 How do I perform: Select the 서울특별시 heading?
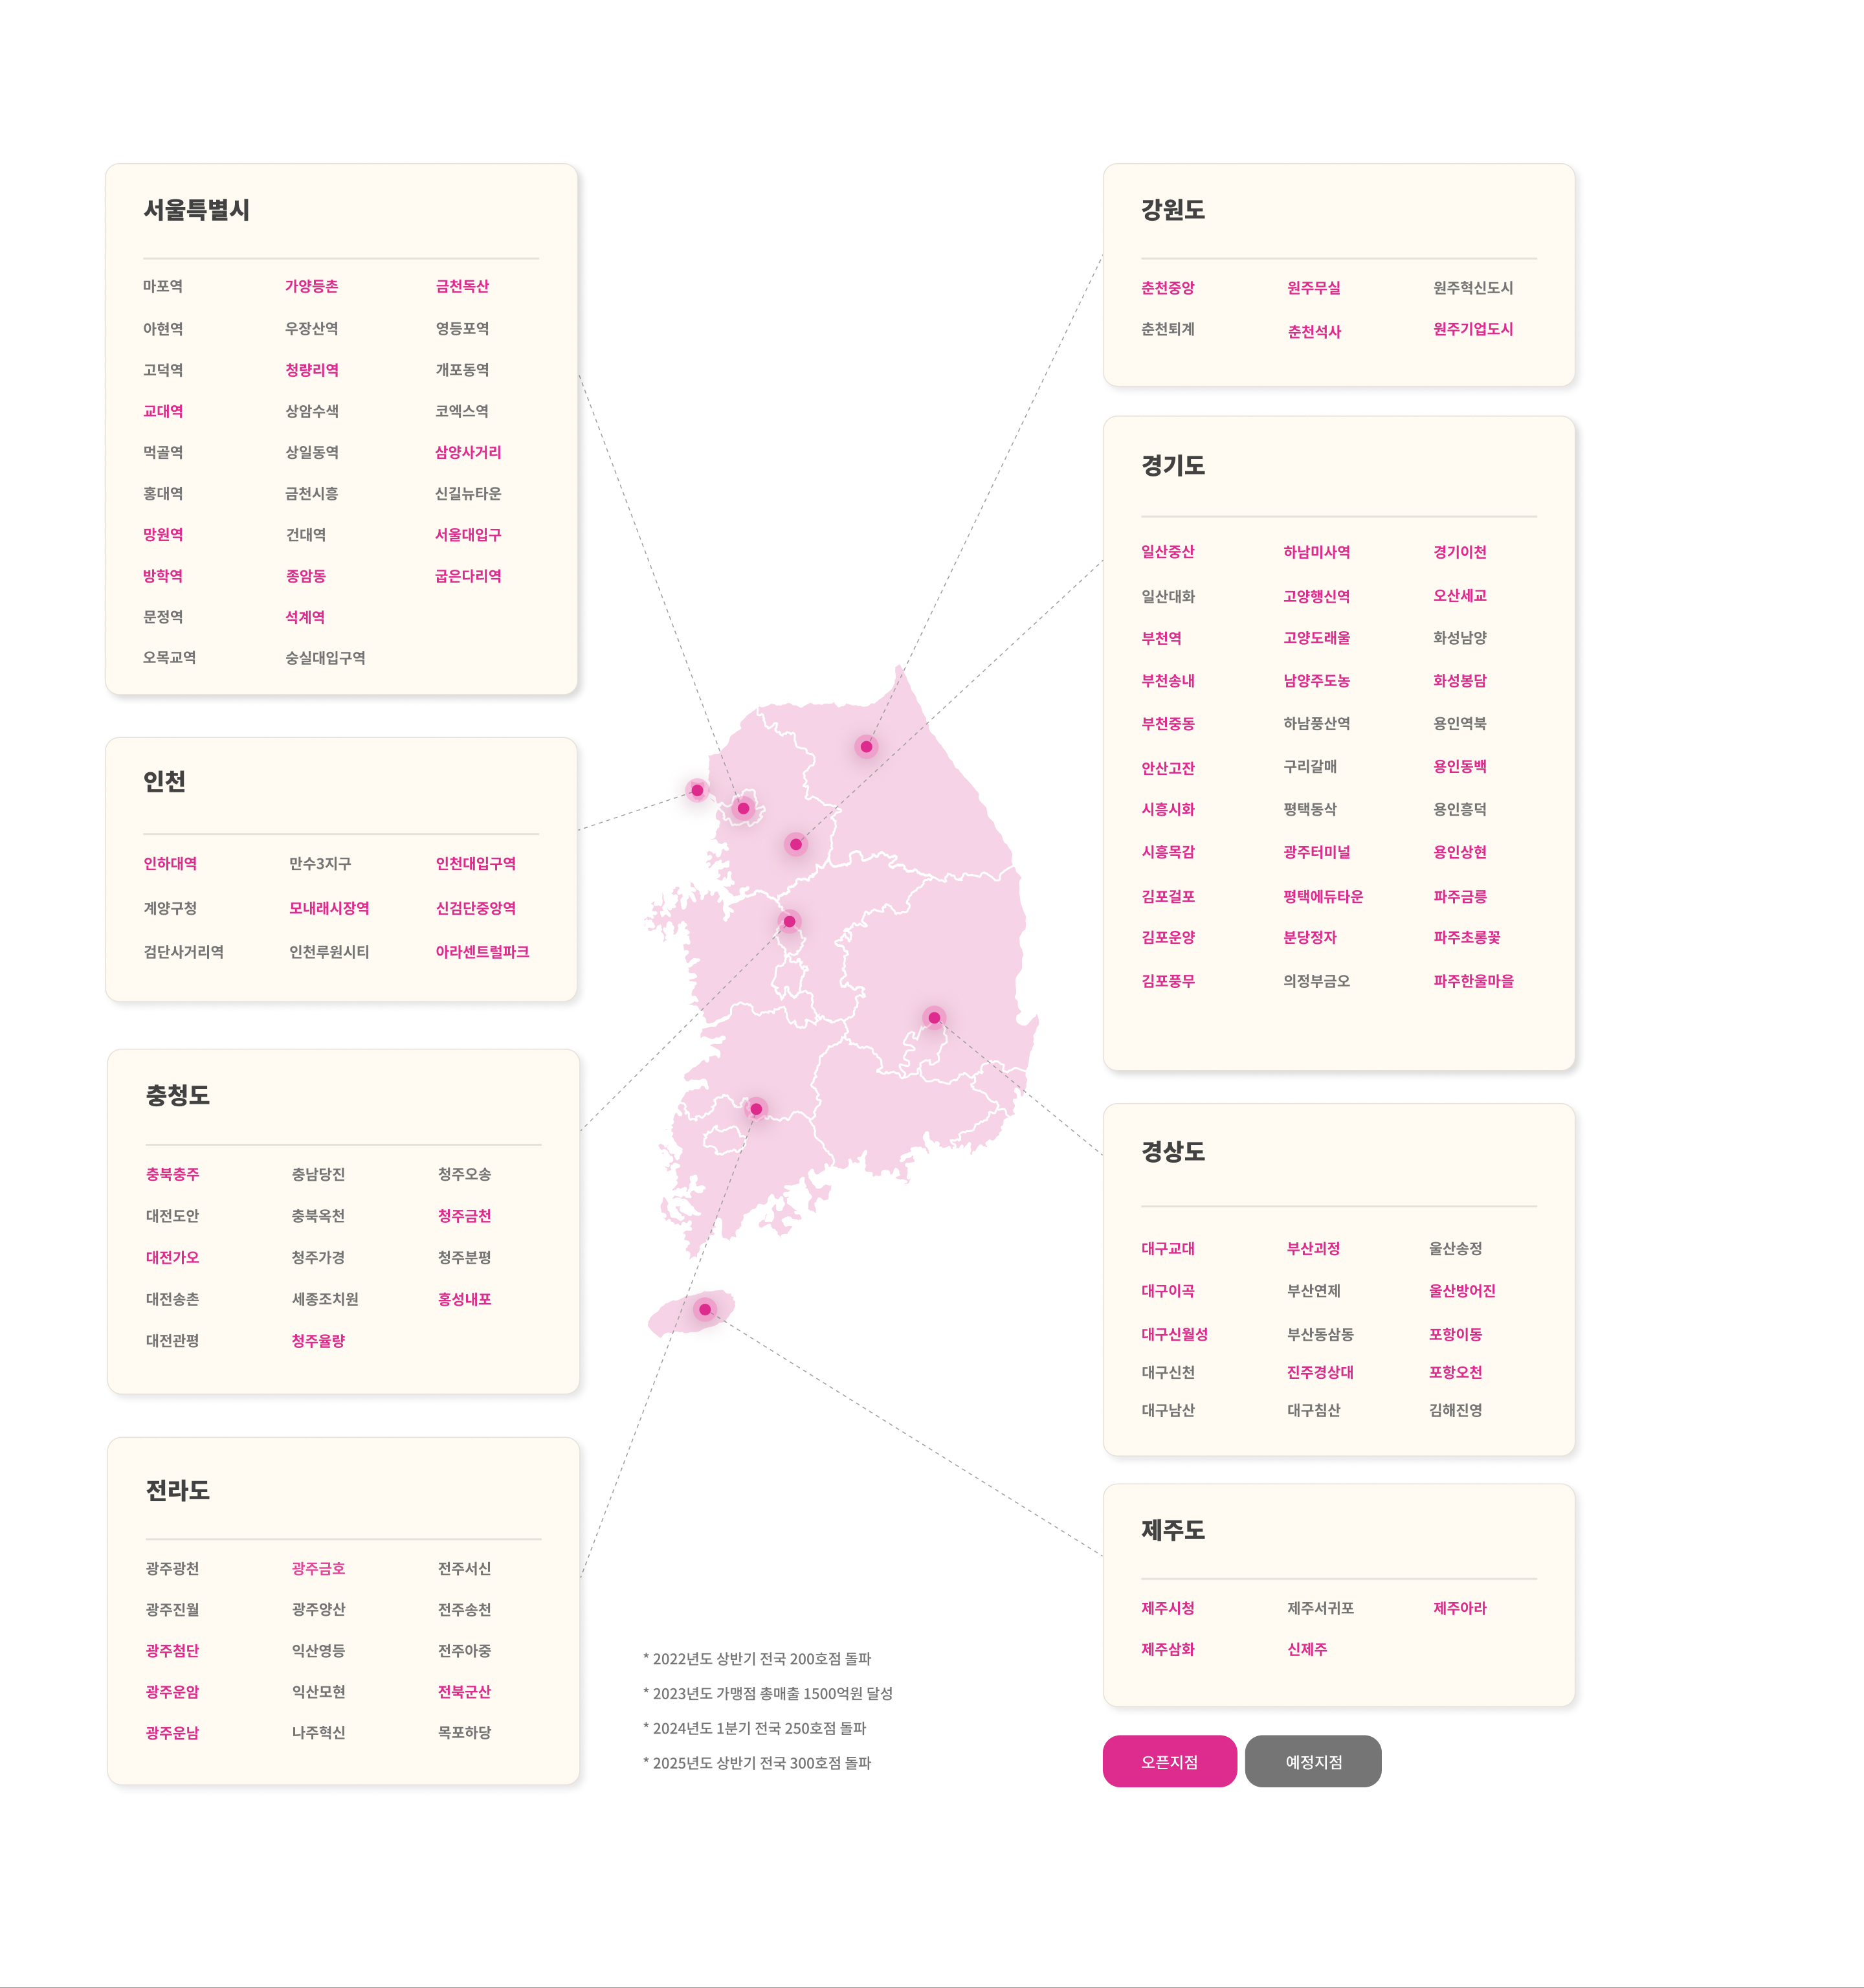pyautogui.click(x=197, y=210)
